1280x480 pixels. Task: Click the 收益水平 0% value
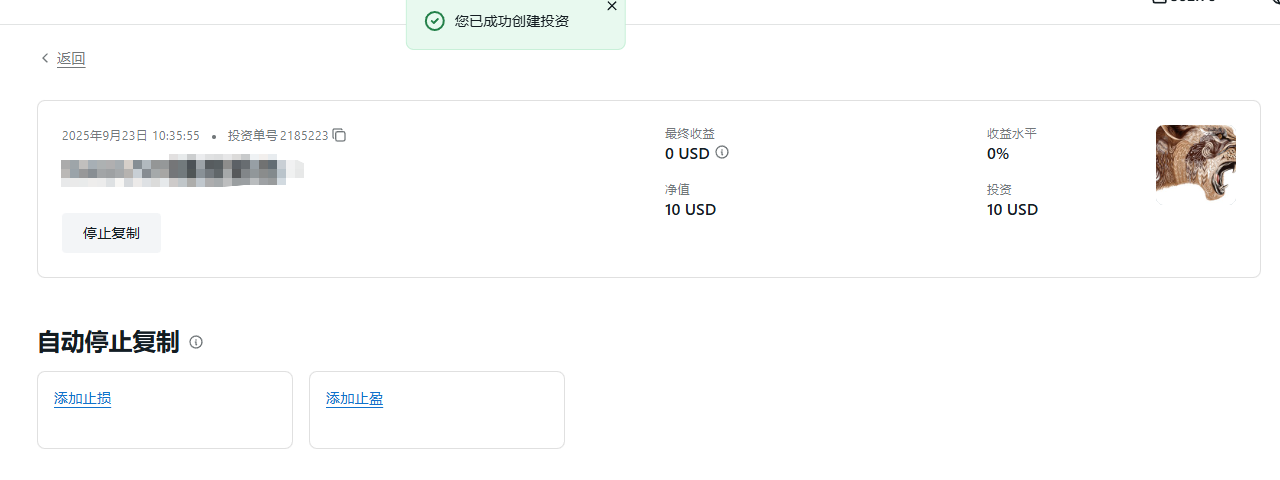point(997,154)
